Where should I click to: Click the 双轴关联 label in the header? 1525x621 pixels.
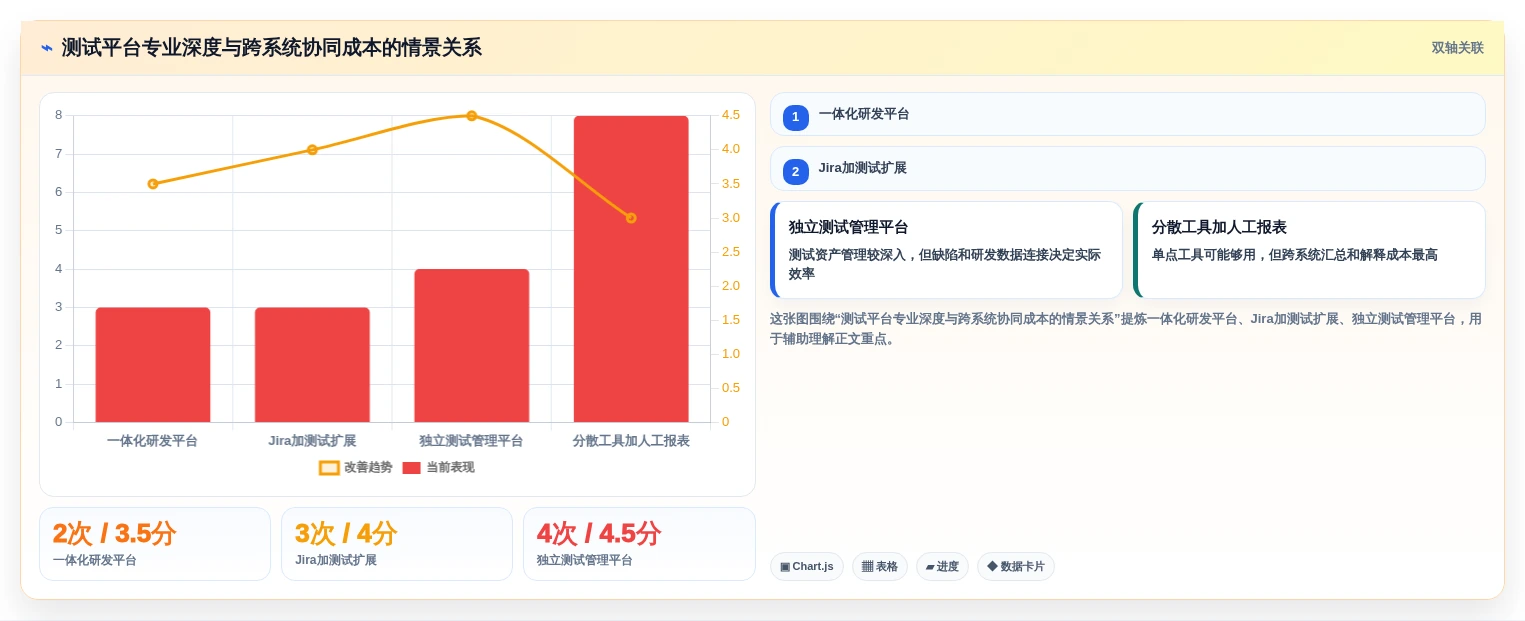(x=1457, y=48)
